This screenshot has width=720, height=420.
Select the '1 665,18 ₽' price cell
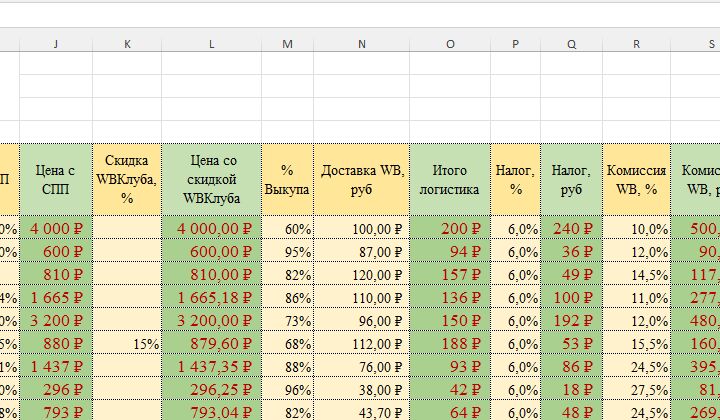(212, 297)
